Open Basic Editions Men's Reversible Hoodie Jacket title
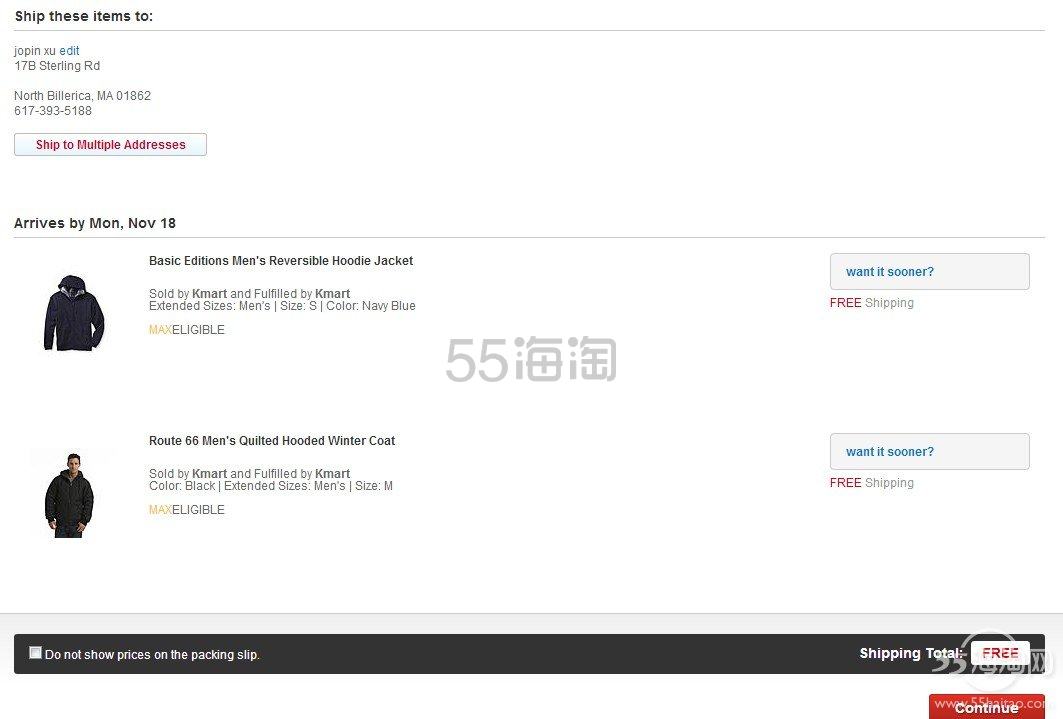Image resolution: width=1063 pixels, height=719 pixels. (x=281, y=261)
